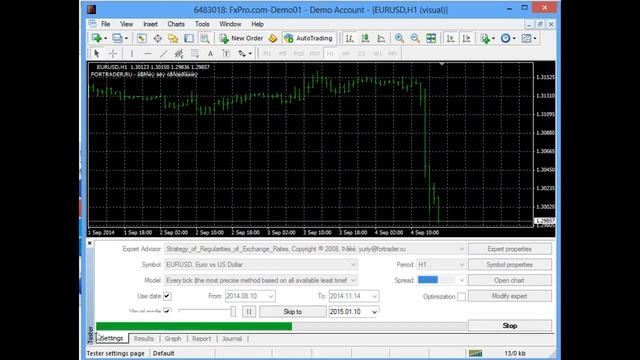This screenshot has width=640, height=360.
Task: Click the Expert properties button
Action: coord(509,249)
